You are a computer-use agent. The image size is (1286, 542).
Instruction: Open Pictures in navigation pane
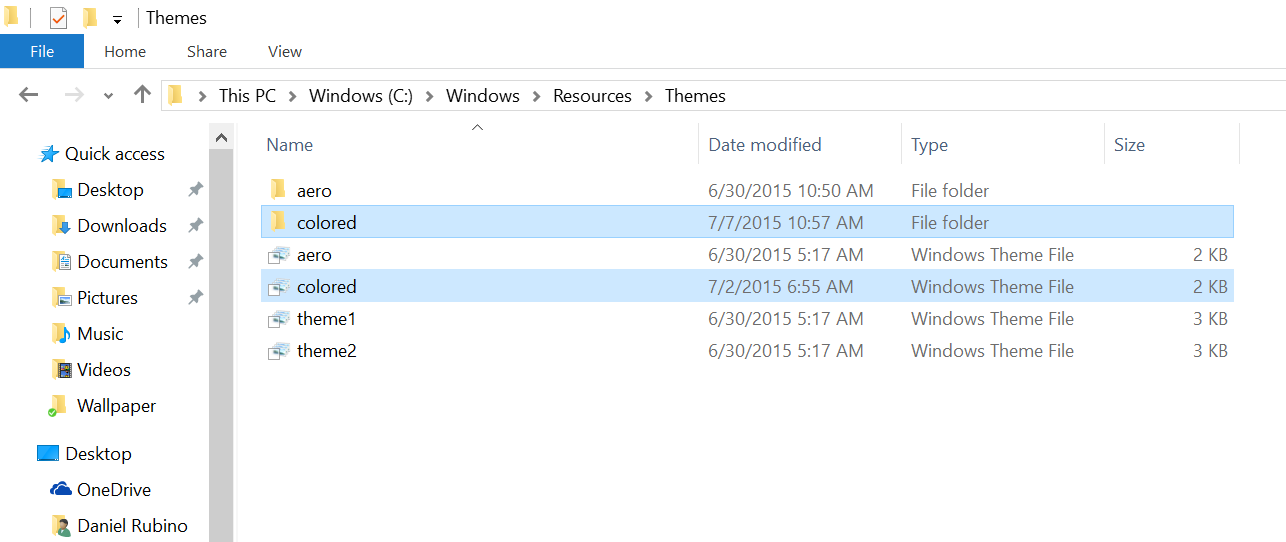107,298
